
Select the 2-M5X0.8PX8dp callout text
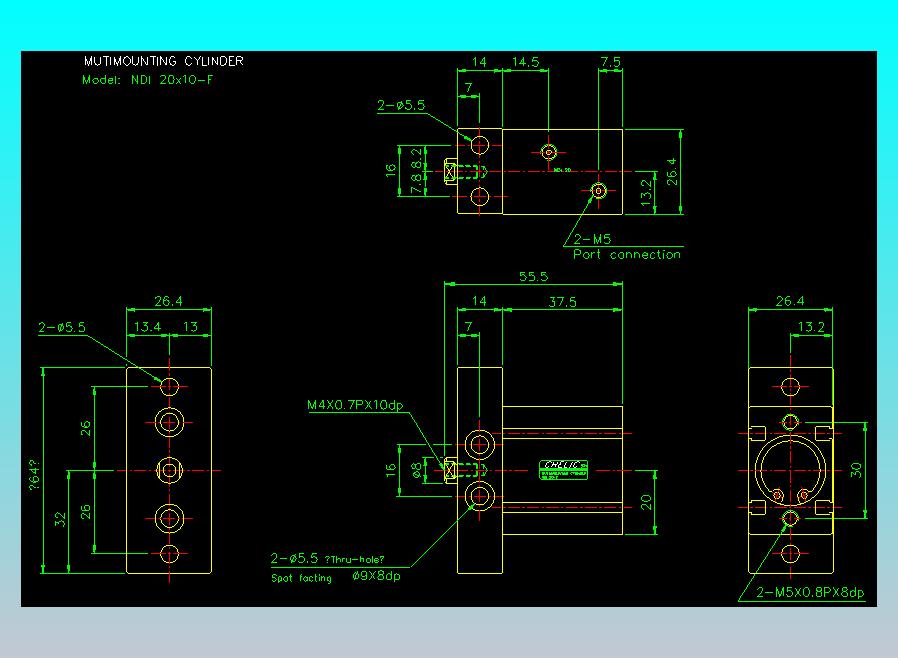click(x=810, y=593)
